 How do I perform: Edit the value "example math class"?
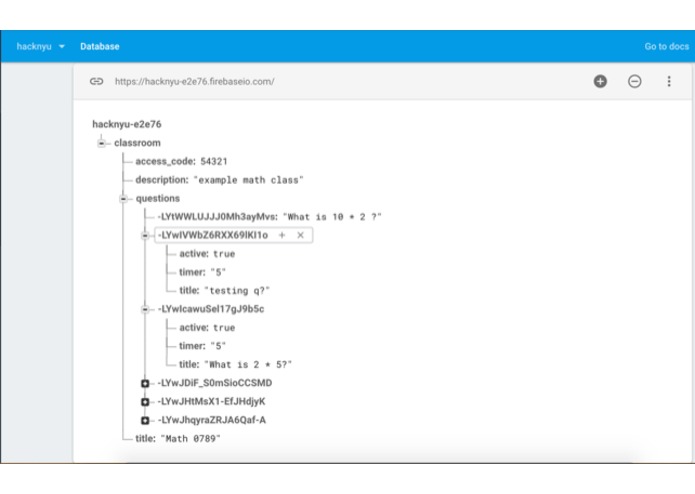[x=248, y=180]
